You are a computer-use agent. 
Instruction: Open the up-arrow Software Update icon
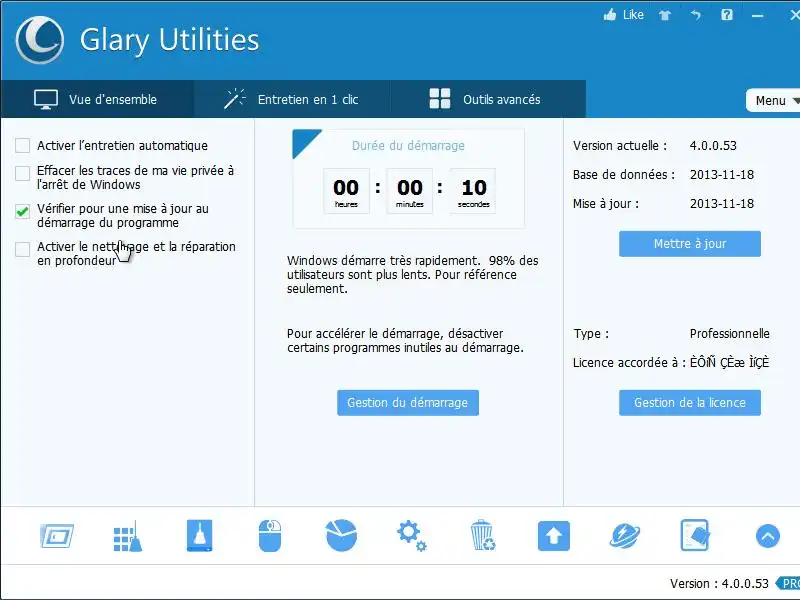point(554,536)
